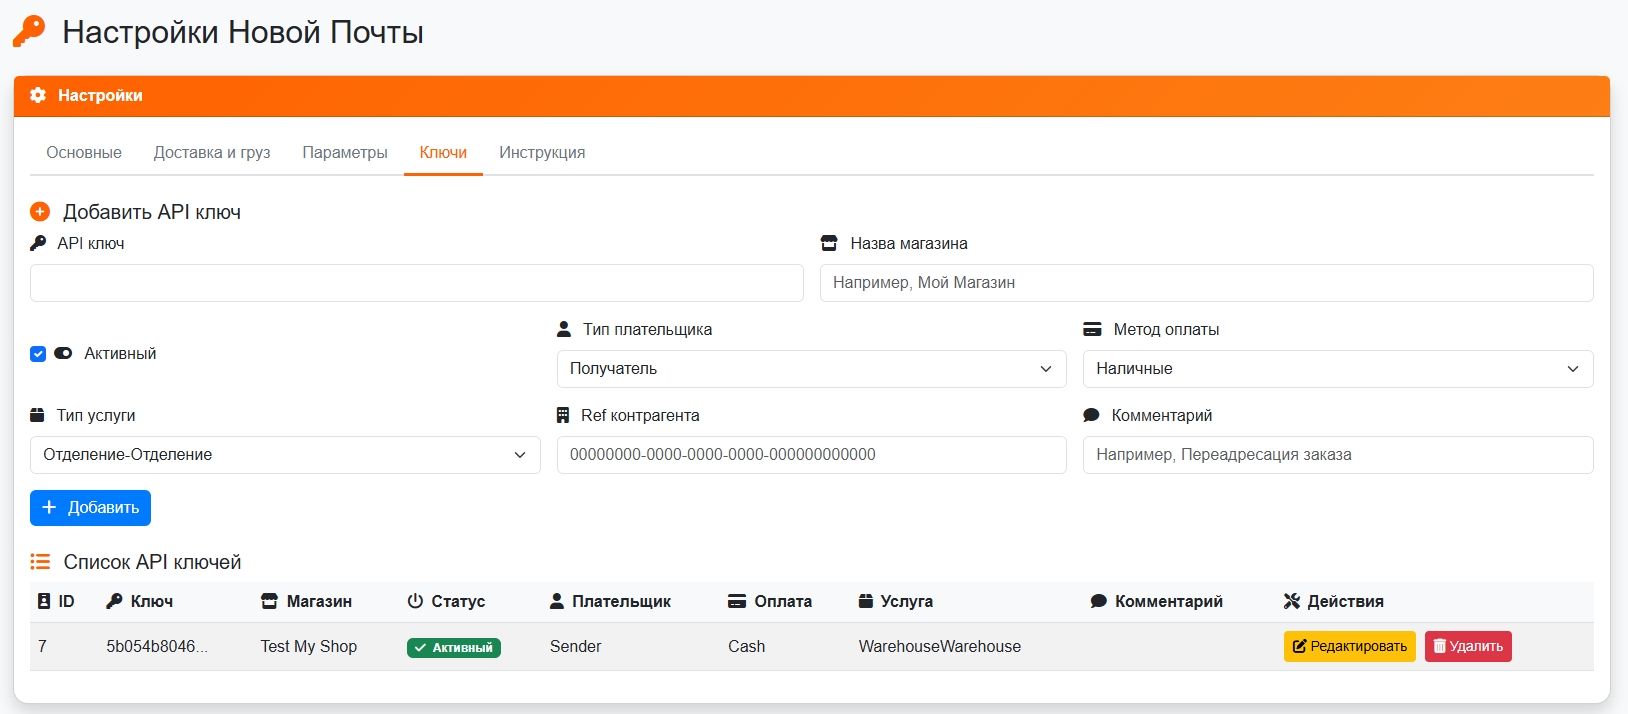The image size is (1628, 714).
Task: Uncheck the Активный checkbox
Action: [x=38, y=354]
